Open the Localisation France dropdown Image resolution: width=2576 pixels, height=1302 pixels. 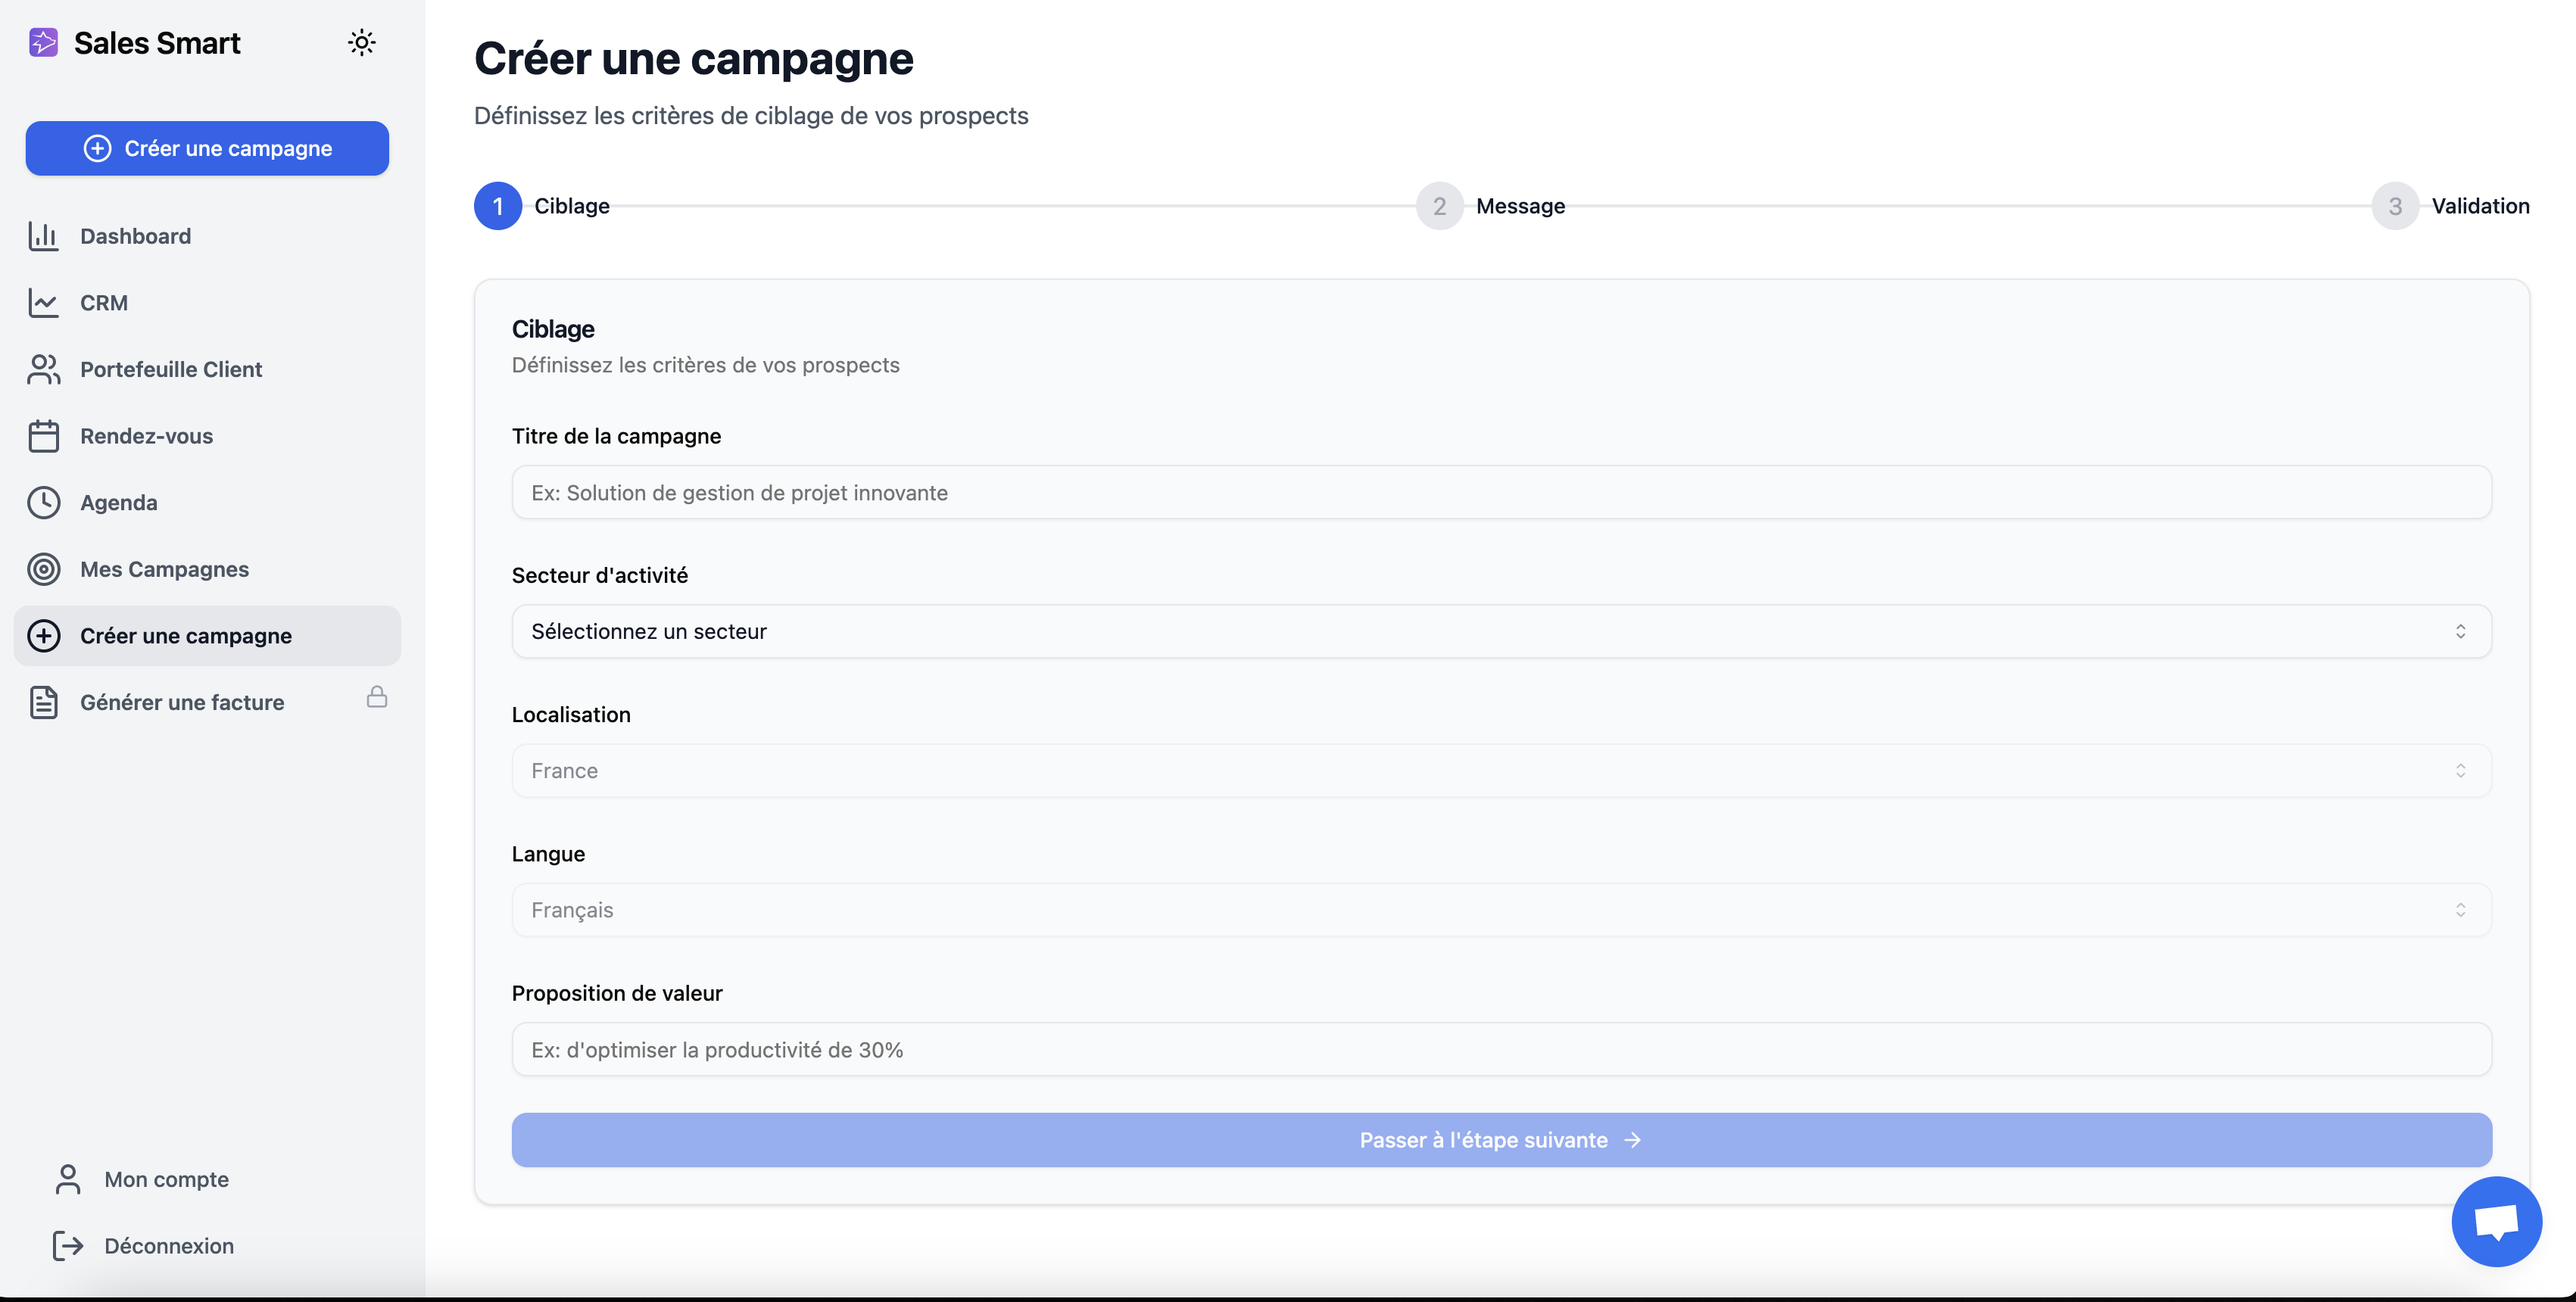[1500, 770]
